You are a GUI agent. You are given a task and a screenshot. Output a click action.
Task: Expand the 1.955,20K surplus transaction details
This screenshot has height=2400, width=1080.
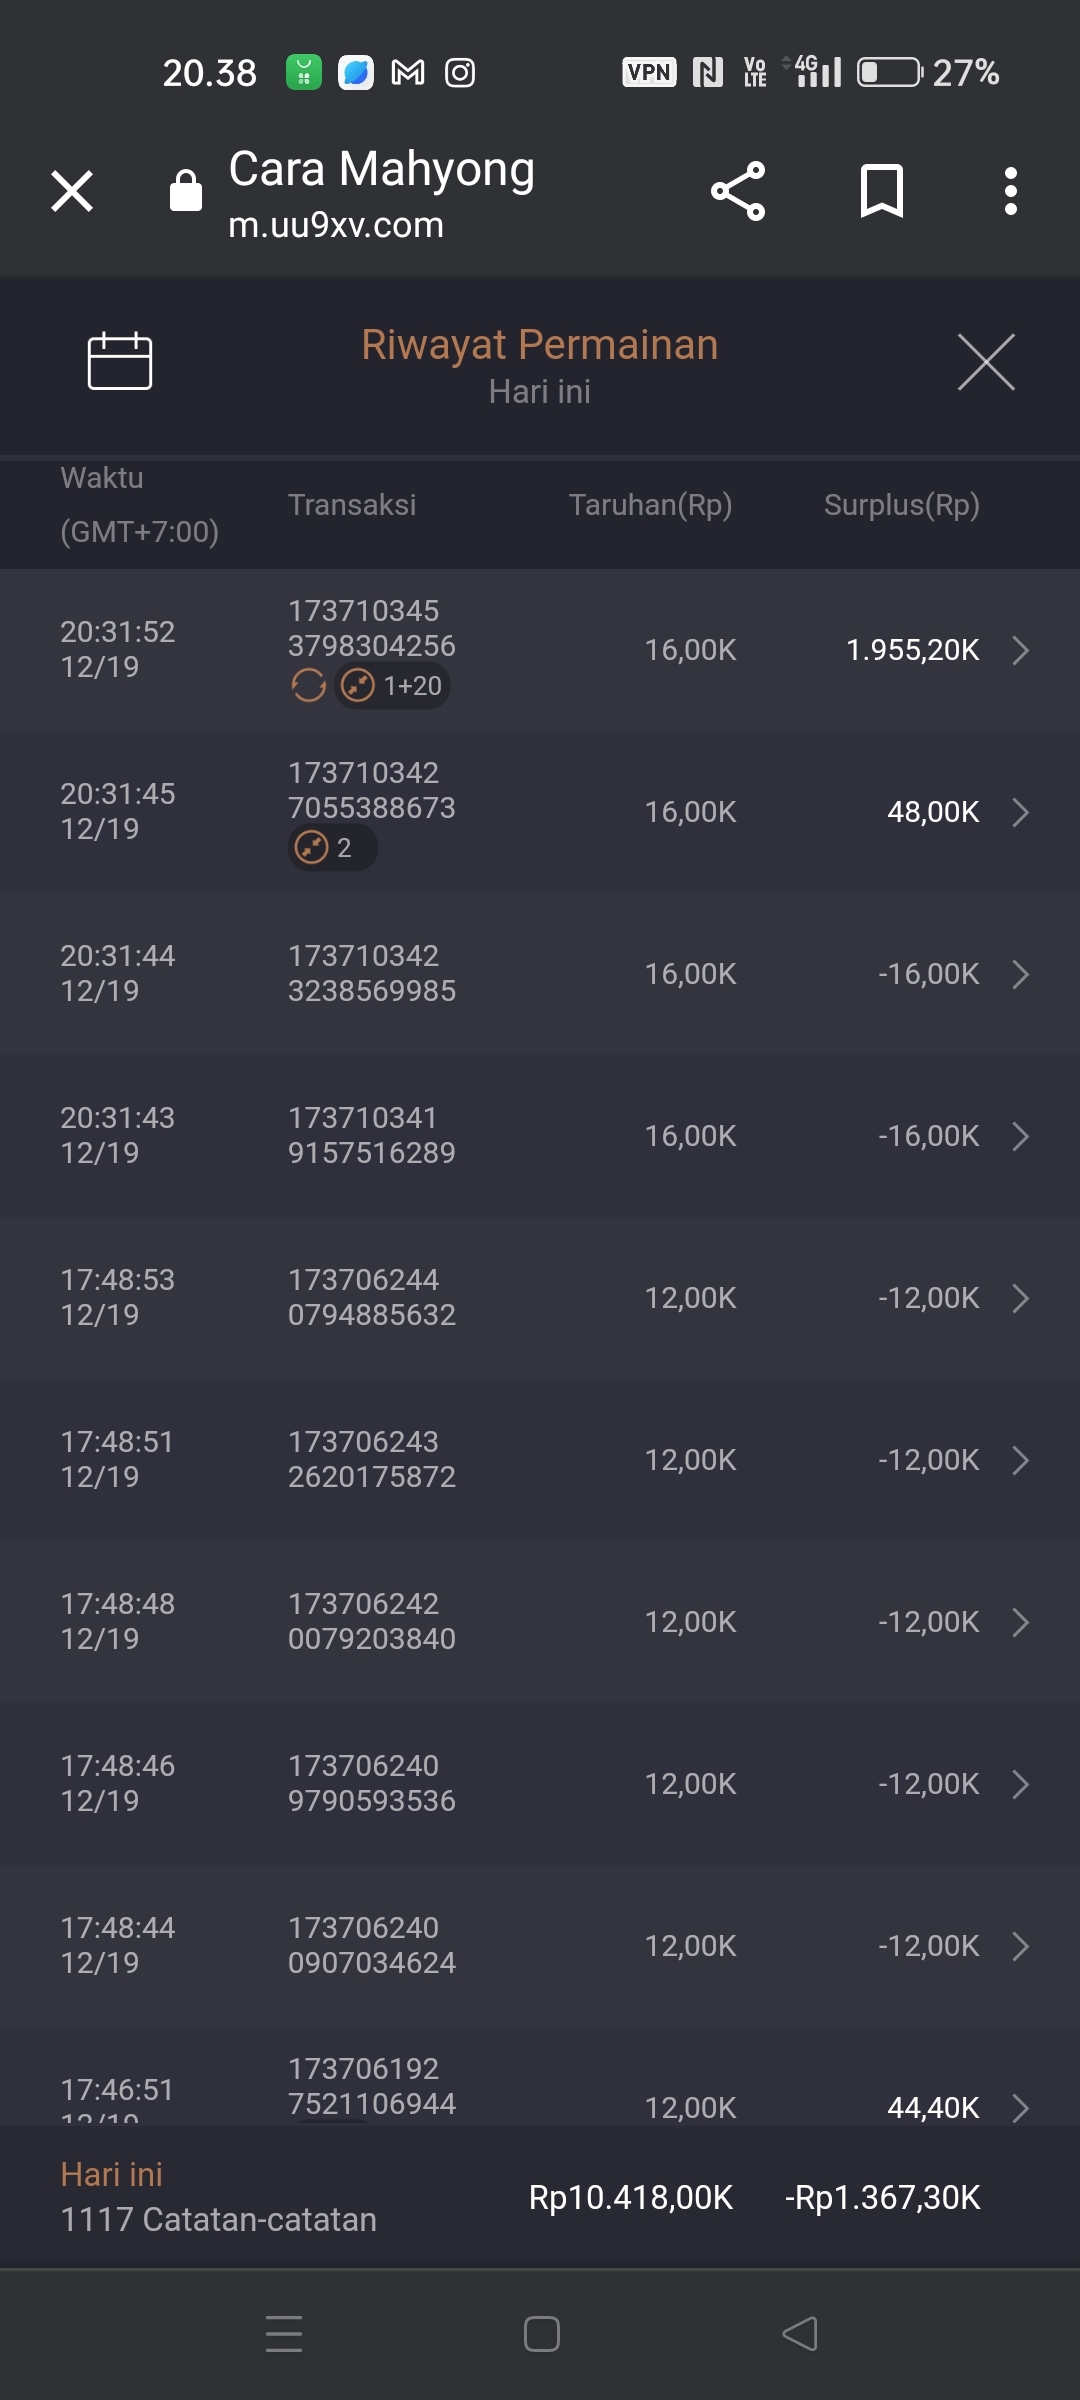click(1020, 650)
